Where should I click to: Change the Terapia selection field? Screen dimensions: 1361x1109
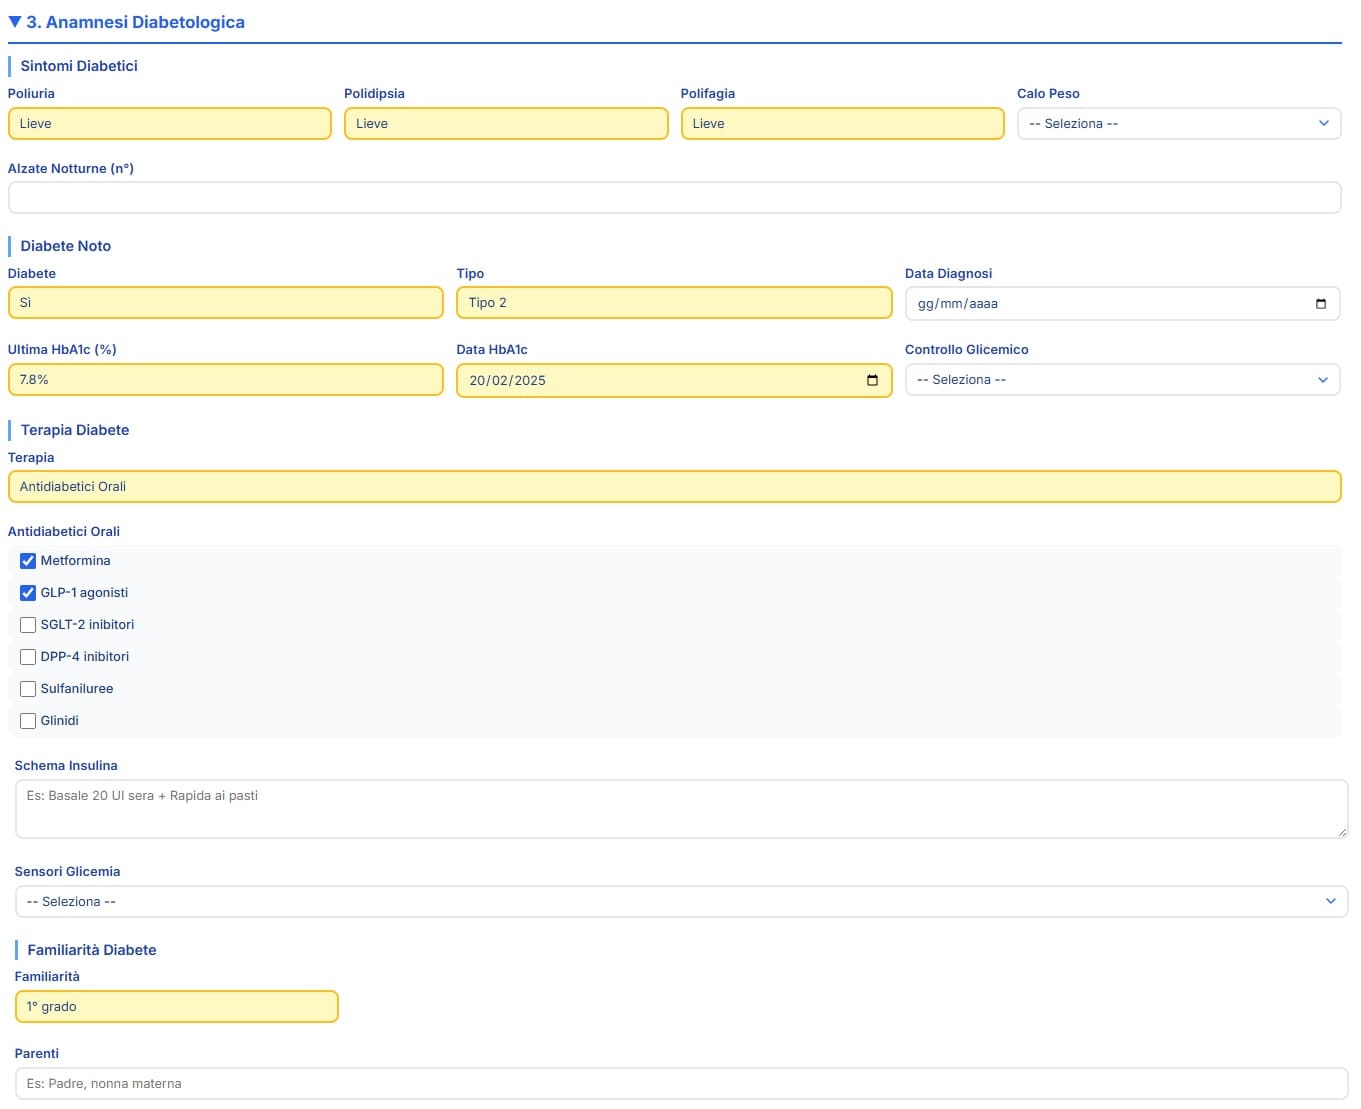pyautogui.click(x=674, y=487)
